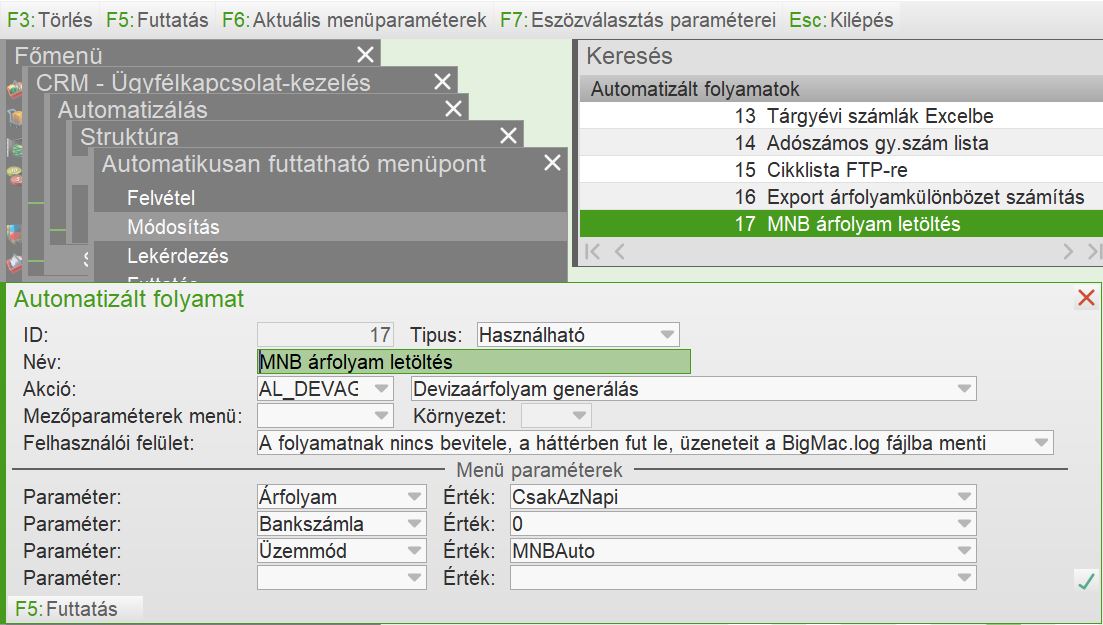Open F7: Eszözválasztás paraméterei

pos(638,20)
